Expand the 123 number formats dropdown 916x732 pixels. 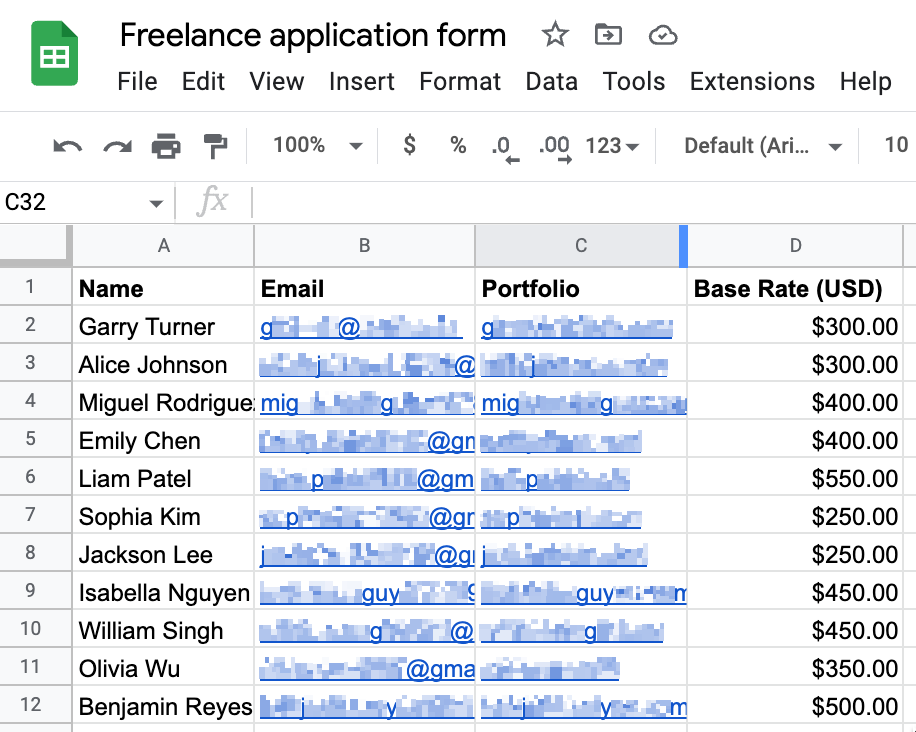click(612, 147)
